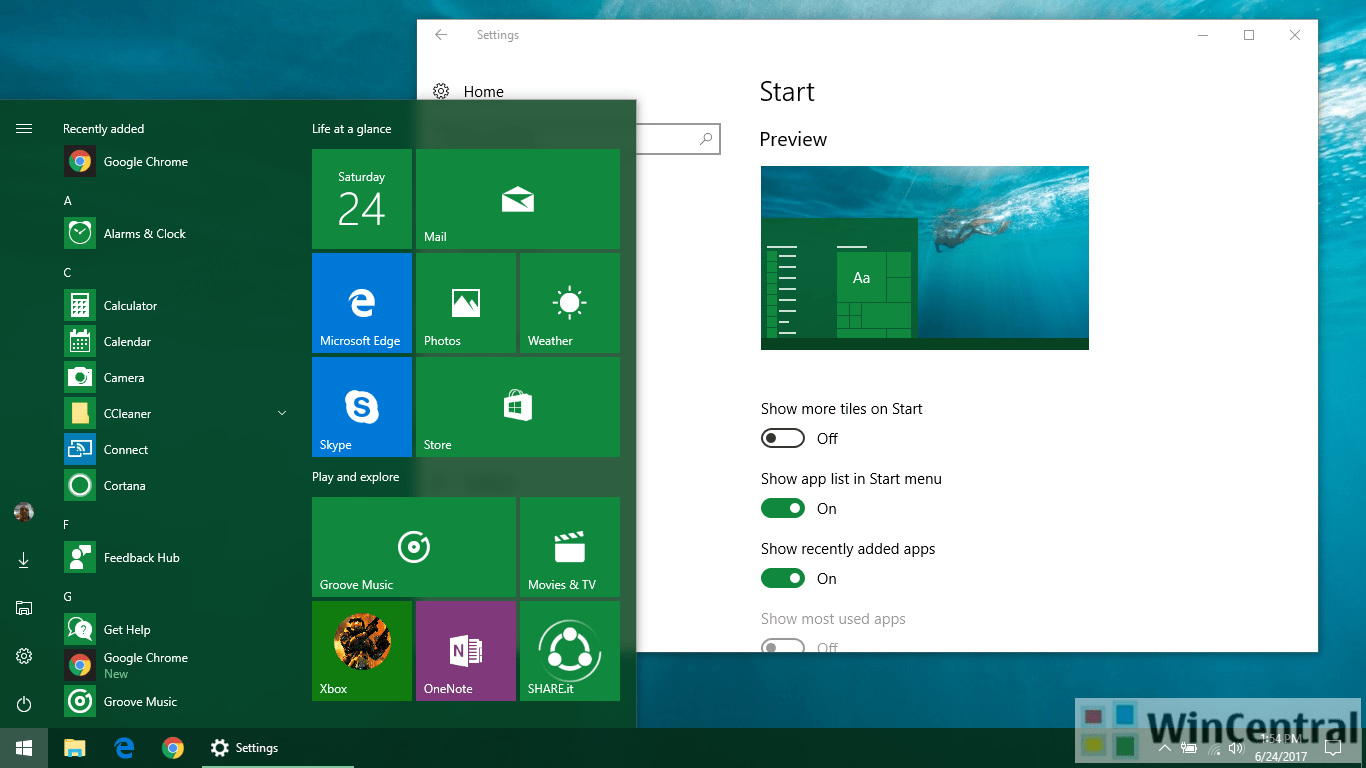Open the Xbox tile
The width and height of the screenshot is (1366, 768).
pyautogui.click(x=361, y=651)
